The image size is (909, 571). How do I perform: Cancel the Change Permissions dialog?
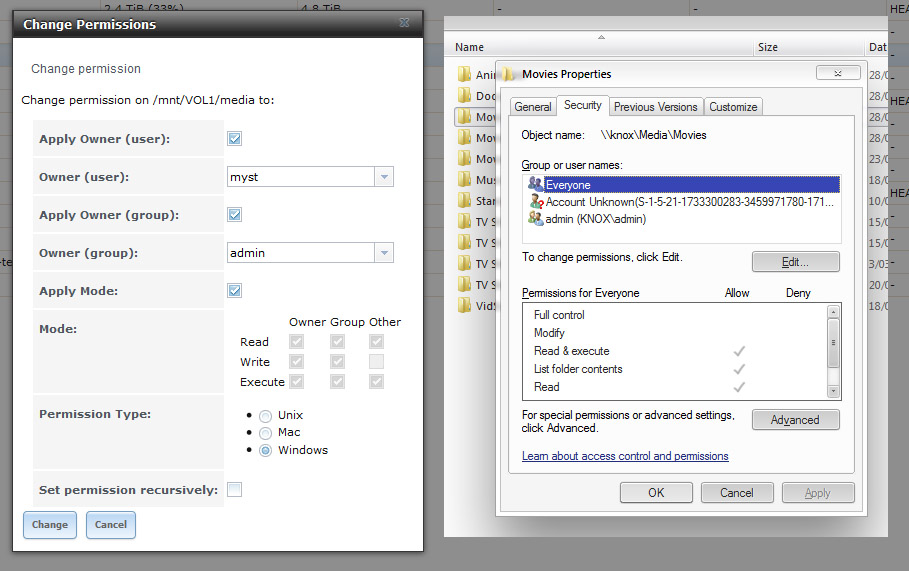111,525
